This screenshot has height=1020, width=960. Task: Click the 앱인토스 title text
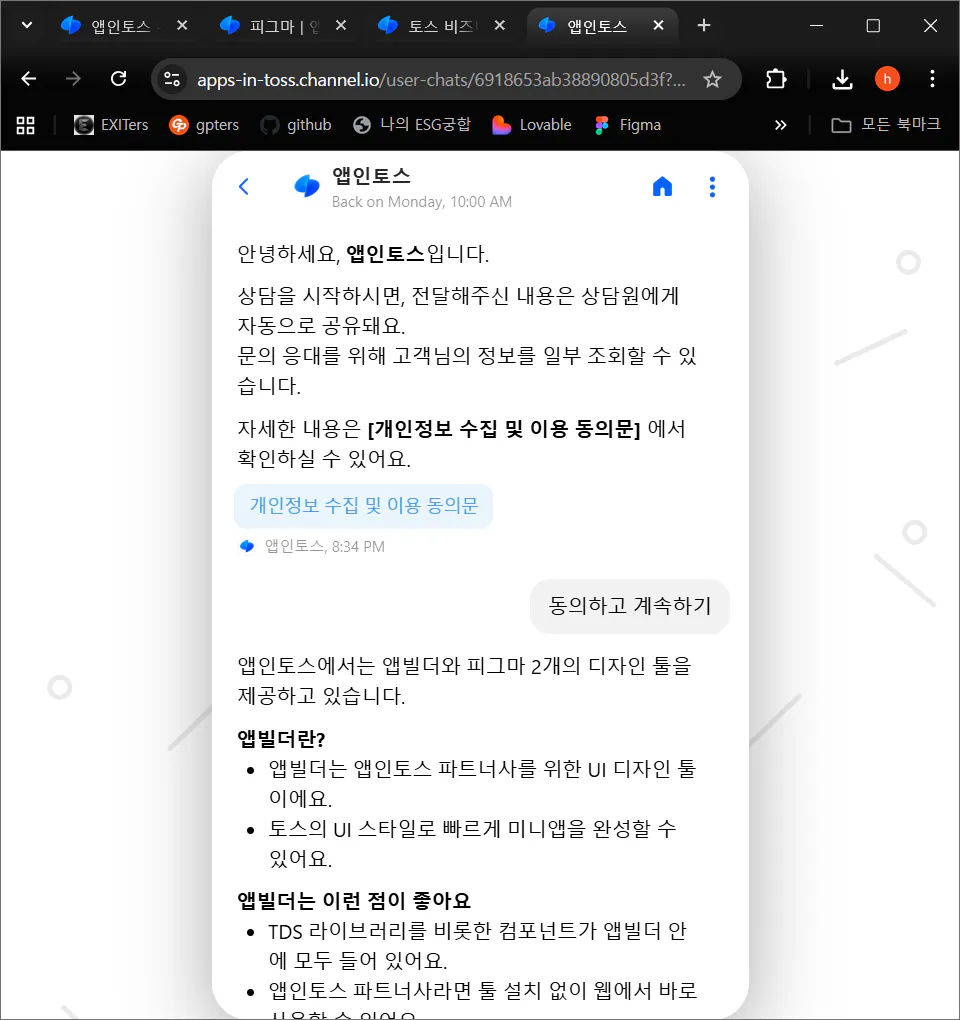tap(371, 176)
